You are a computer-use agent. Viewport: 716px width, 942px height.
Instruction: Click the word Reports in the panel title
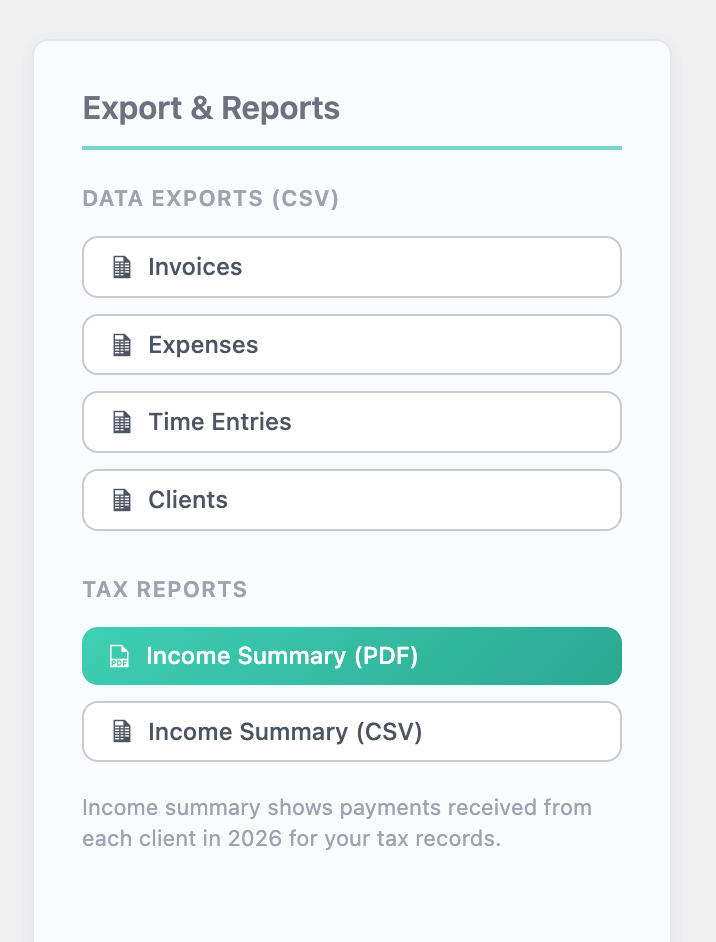pos(281,108)
